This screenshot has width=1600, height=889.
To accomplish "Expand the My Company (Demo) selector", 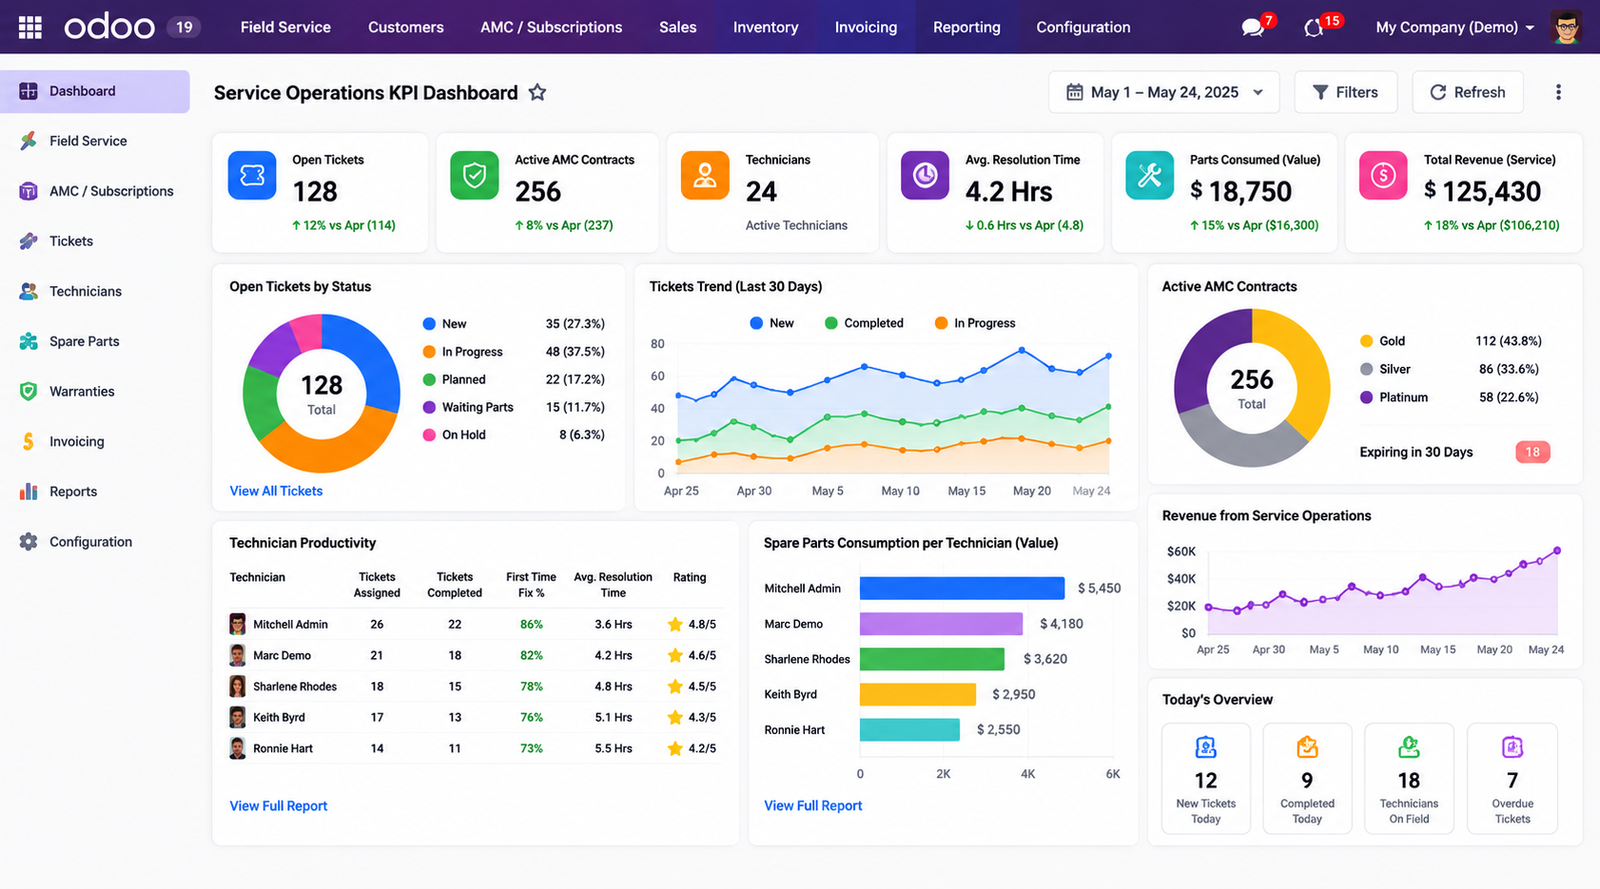I will 1454,27.
